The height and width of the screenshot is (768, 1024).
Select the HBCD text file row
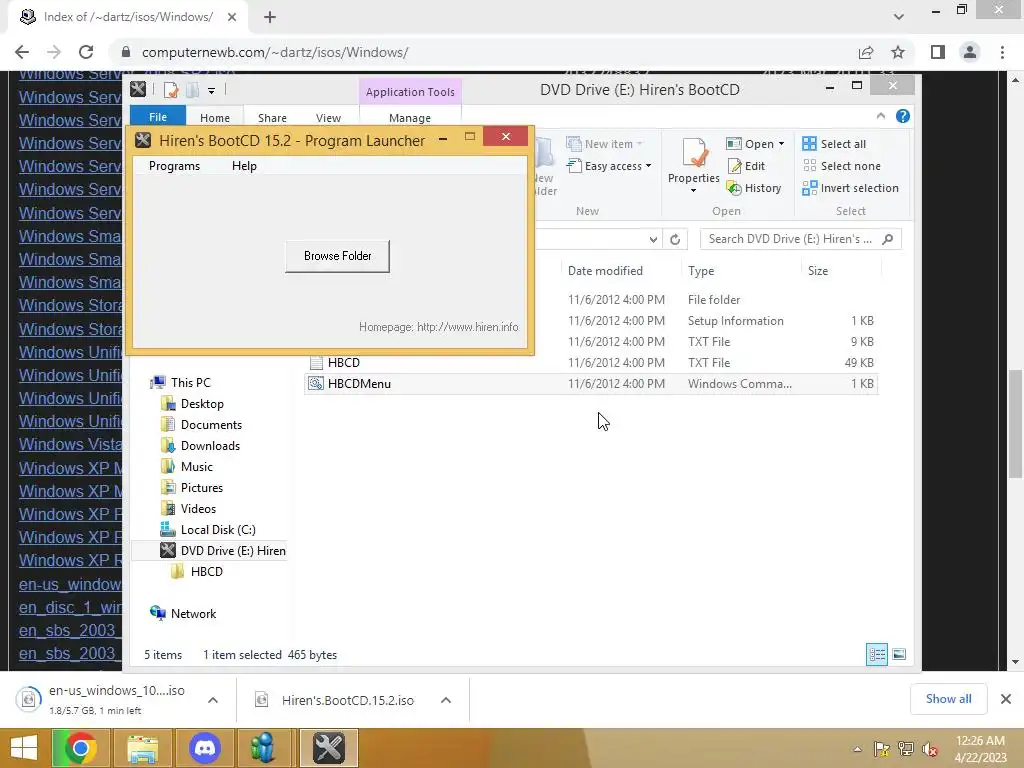coord(591,362)
